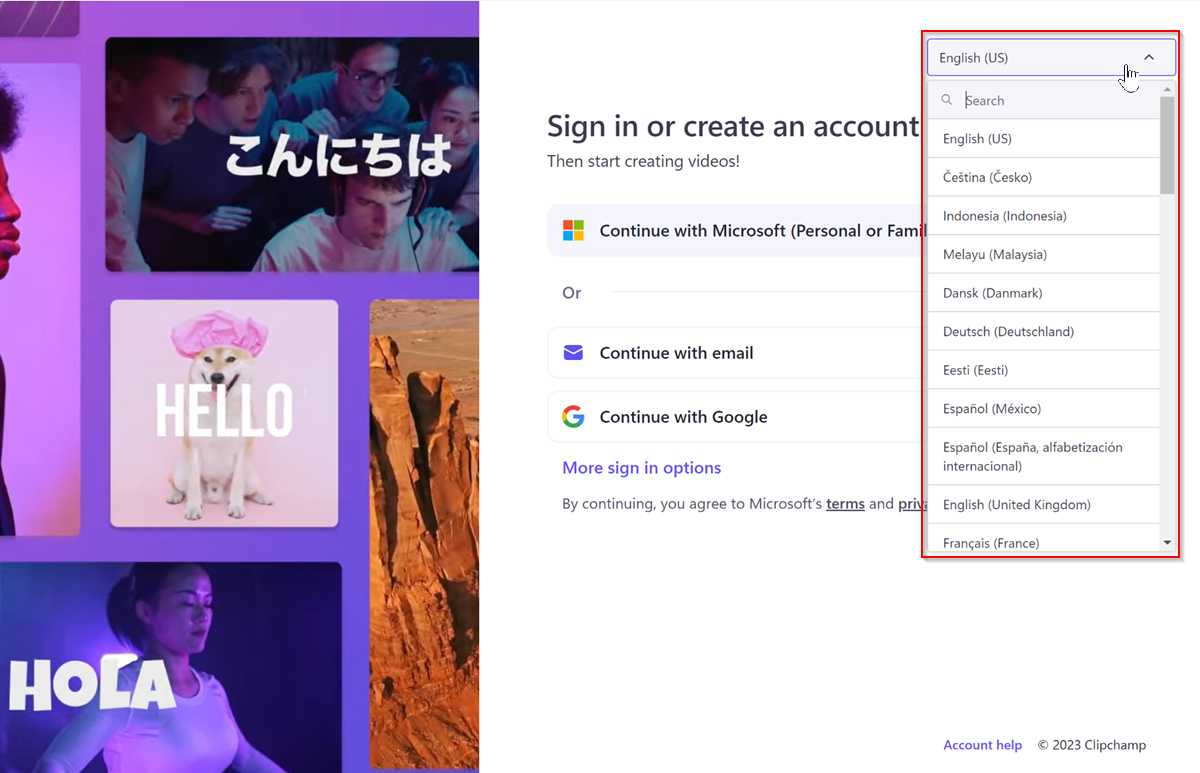Click Continue with Google button
1200x773 pixels.
coord(735,417)
